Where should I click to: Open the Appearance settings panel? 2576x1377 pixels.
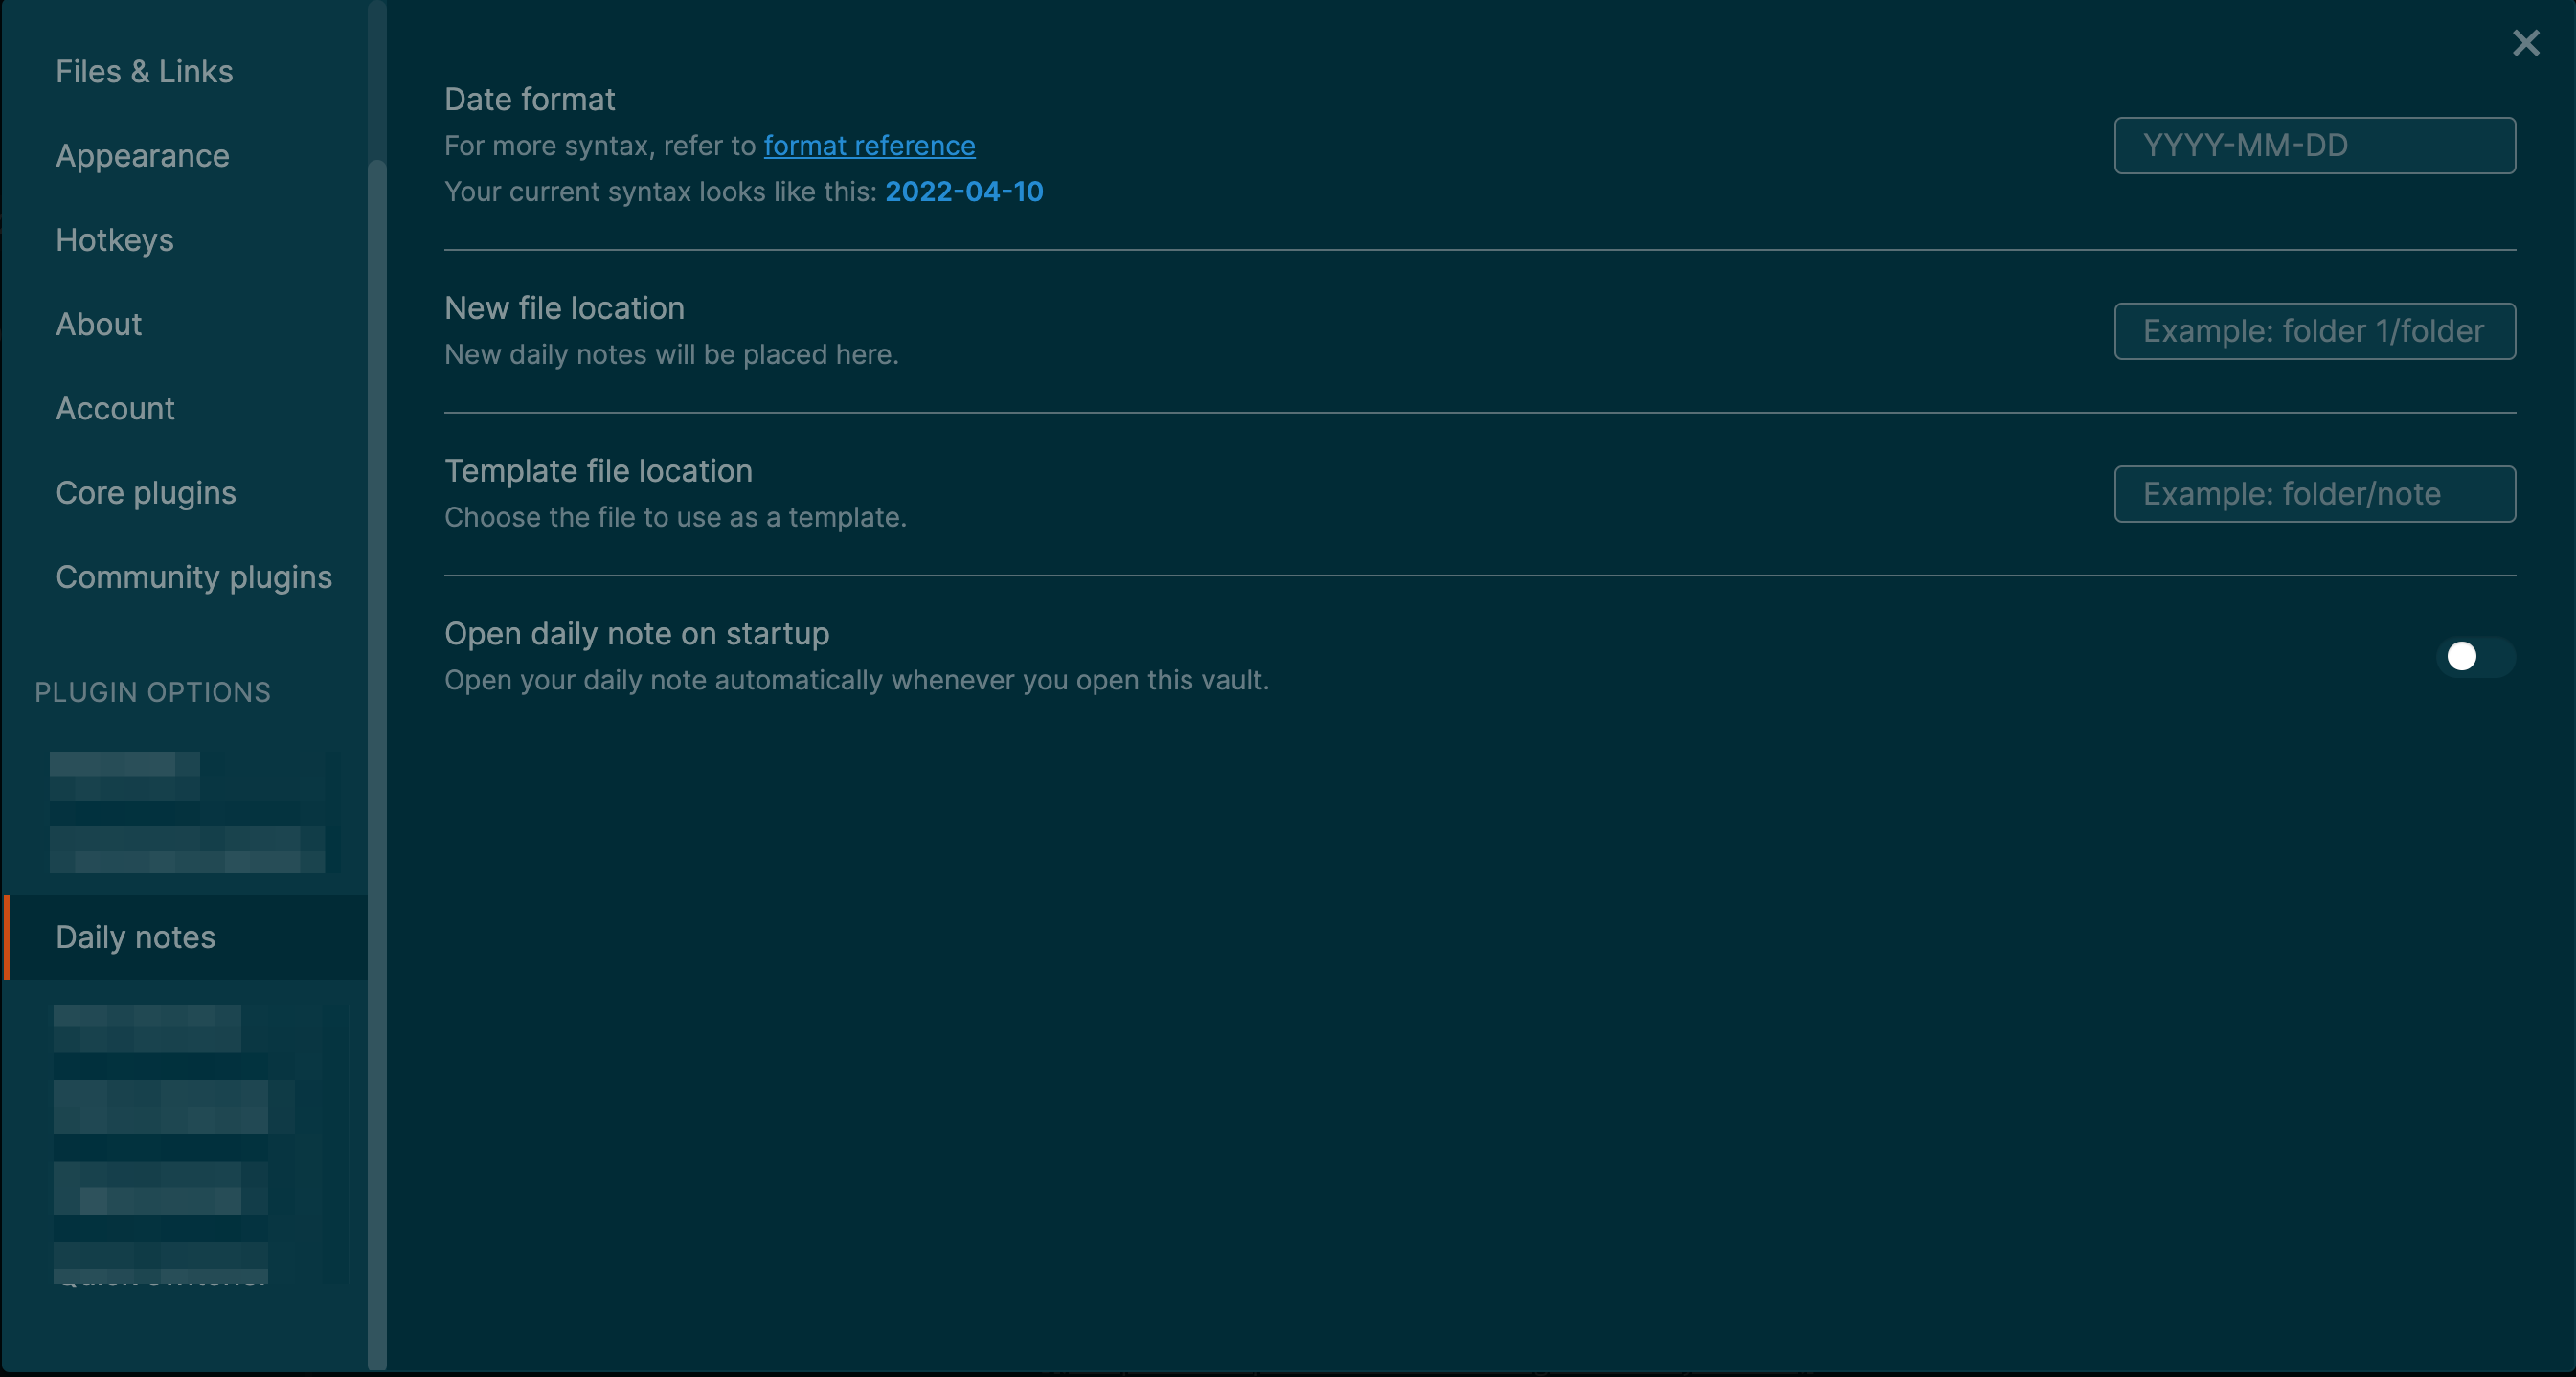tap(143, 155)
